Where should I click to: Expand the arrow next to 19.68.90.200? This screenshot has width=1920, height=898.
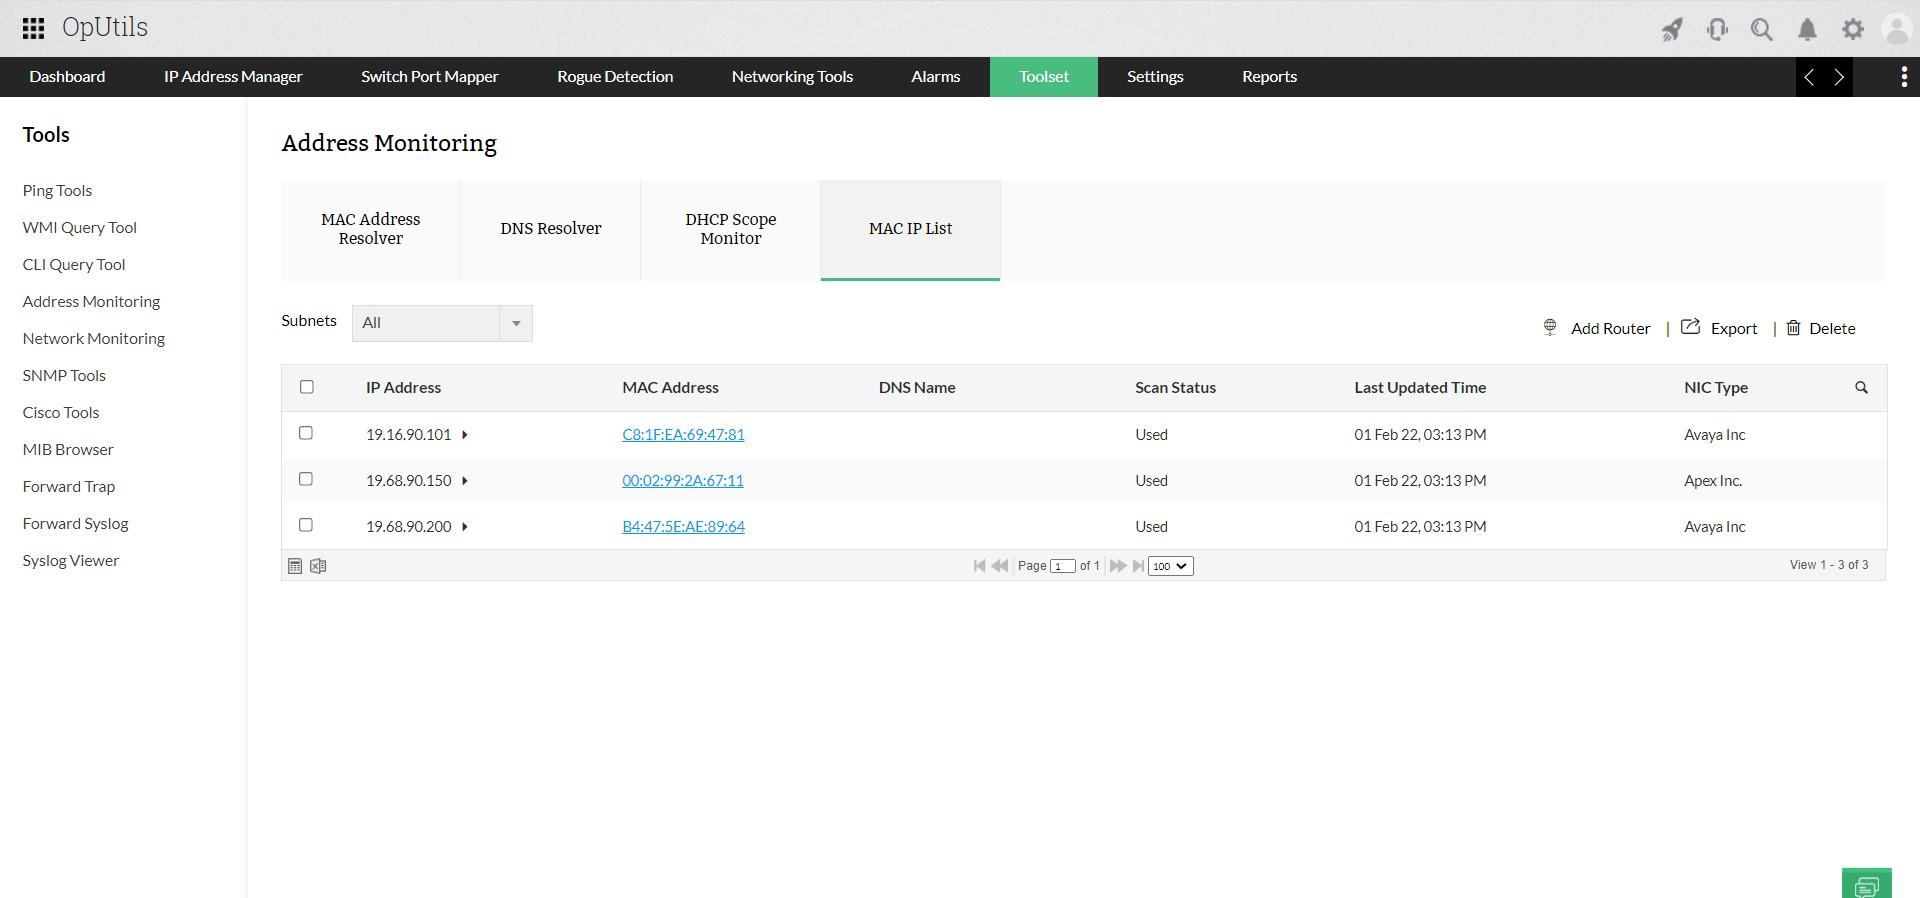tap(465, 527)
